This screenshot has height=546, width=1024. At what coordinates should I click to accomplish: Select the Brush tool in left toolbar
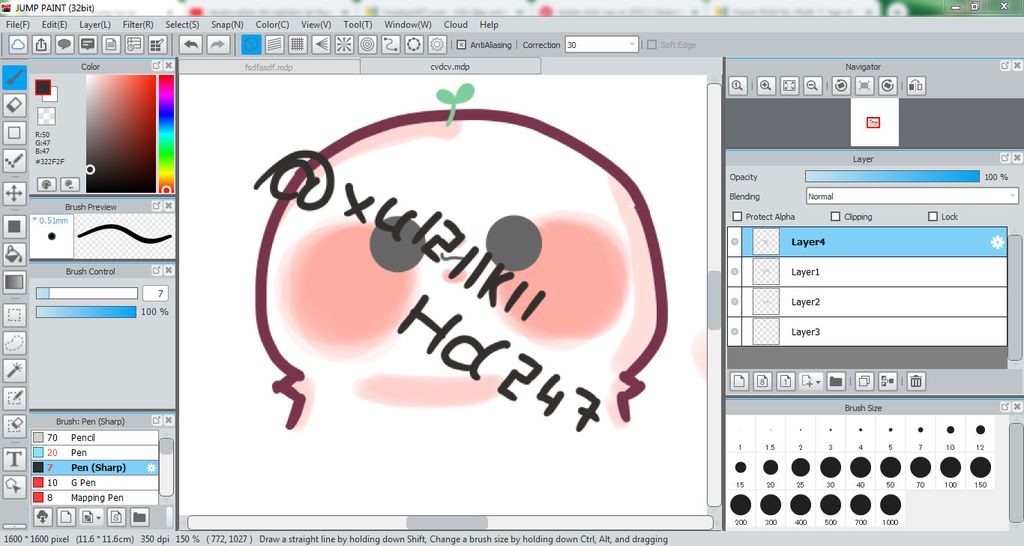point(14,78)
